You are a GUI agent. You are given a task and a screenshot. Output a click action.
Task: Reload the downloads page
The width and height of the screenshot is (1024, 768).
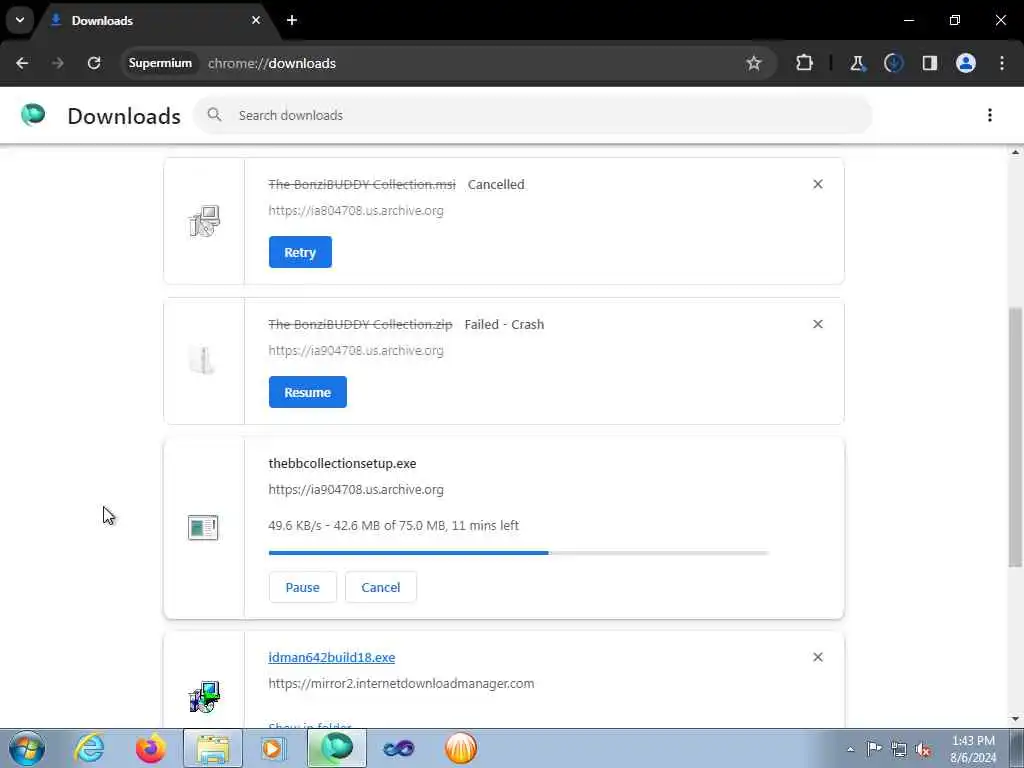[94, 63]
